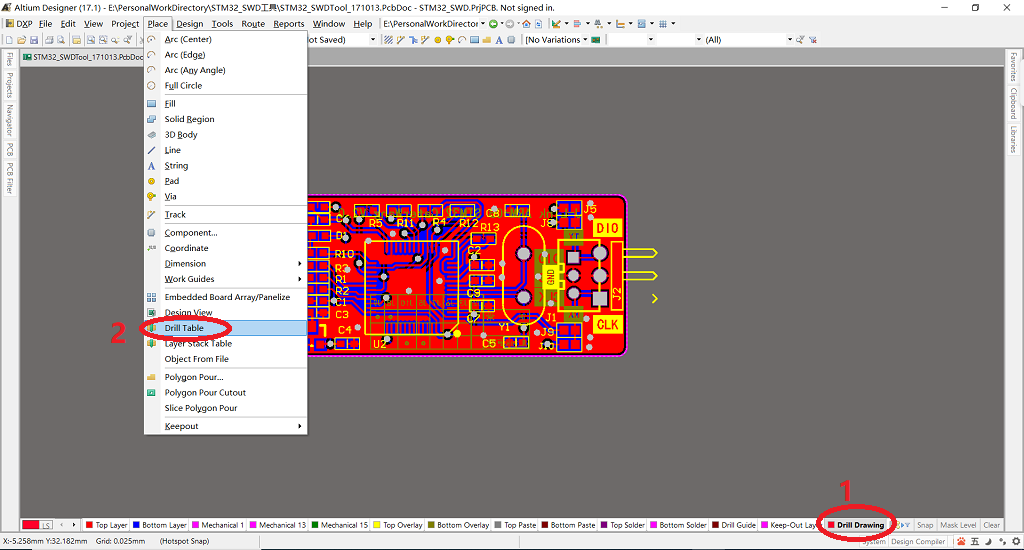Expand the Work Guides submenu

click(x=225, y=279)
